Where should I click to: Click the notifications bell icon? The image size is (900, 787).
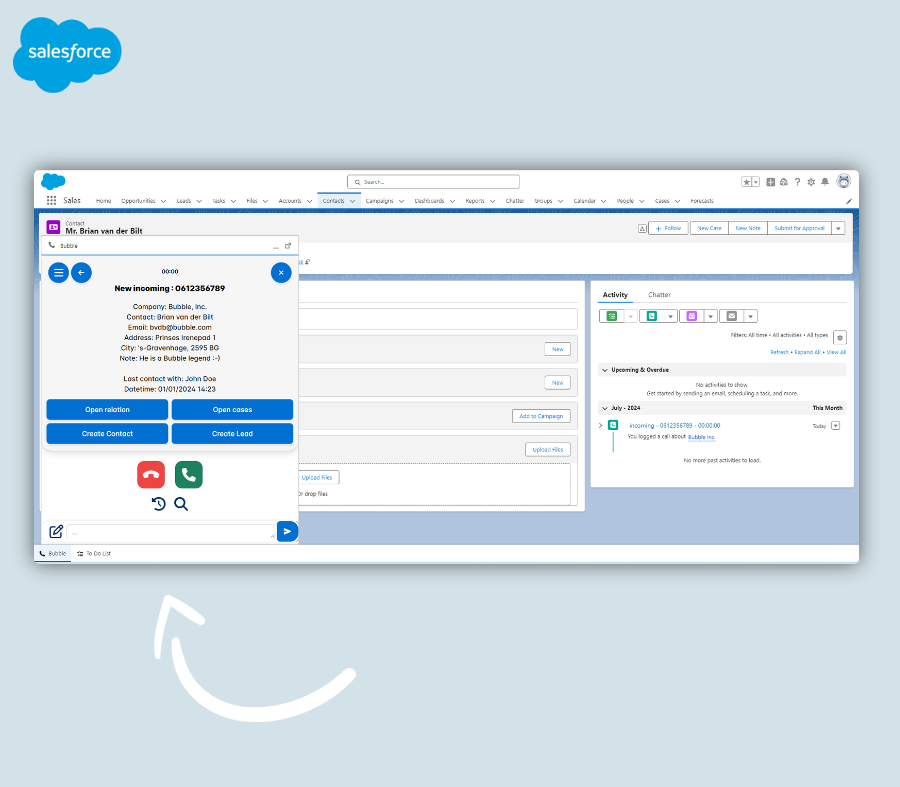pyautogui.click(x=825, y=182)
